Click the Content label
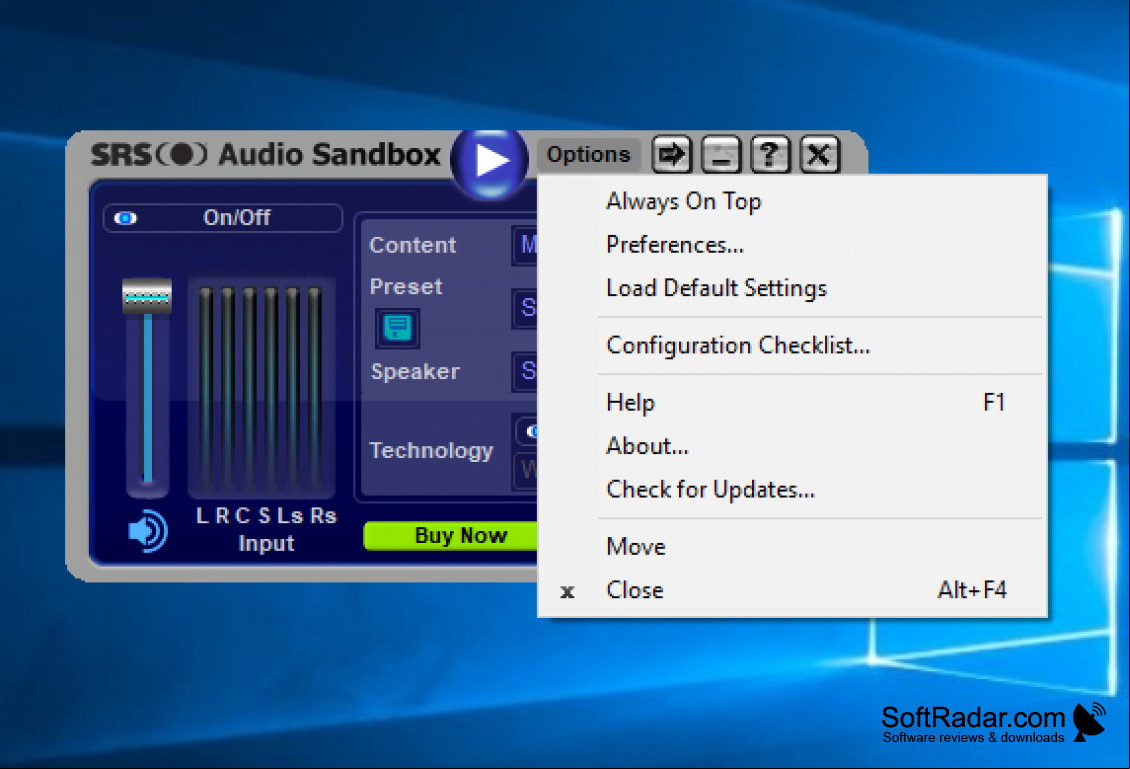The width and height of the screenshot is (1130, 769). tap(412, 245)
